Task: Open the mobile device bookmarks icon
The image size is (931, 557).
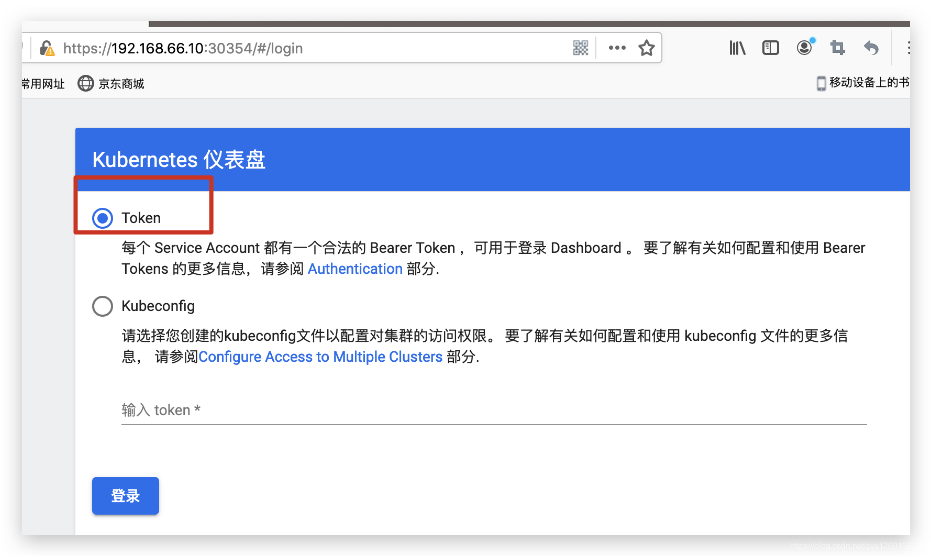Action: (x=821, y=83)
